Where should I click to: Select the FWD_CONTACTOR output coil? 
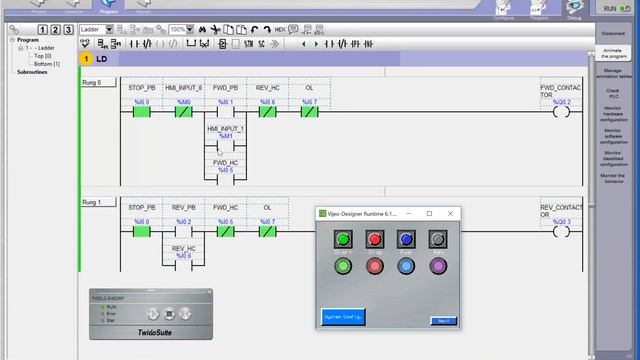(561, 111)
